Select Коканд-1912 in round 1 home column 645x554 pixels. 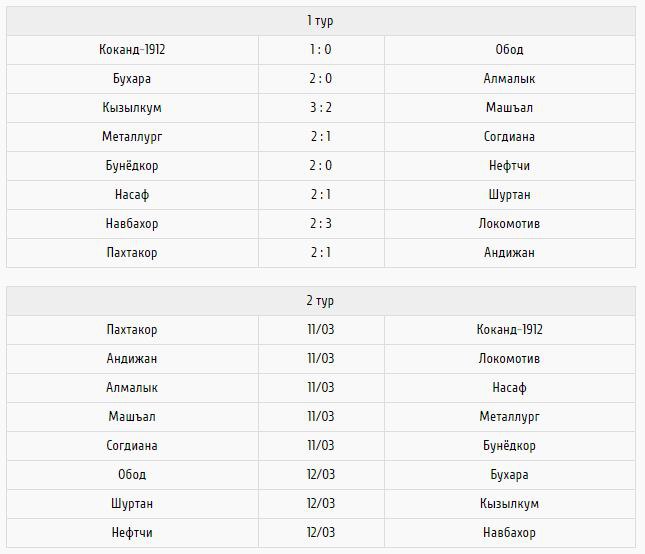(x=132, y=50)
